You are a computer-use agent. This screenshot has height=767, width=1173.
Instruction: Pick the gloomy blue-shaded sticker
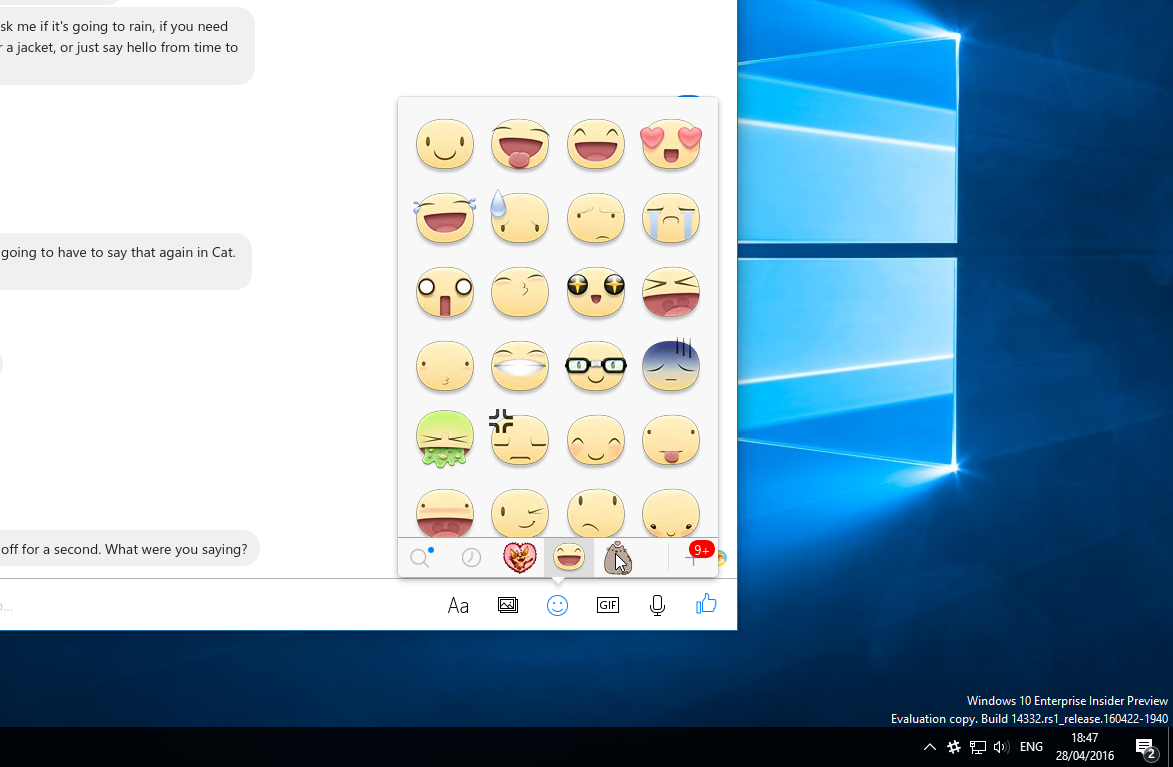coord(671,365)
